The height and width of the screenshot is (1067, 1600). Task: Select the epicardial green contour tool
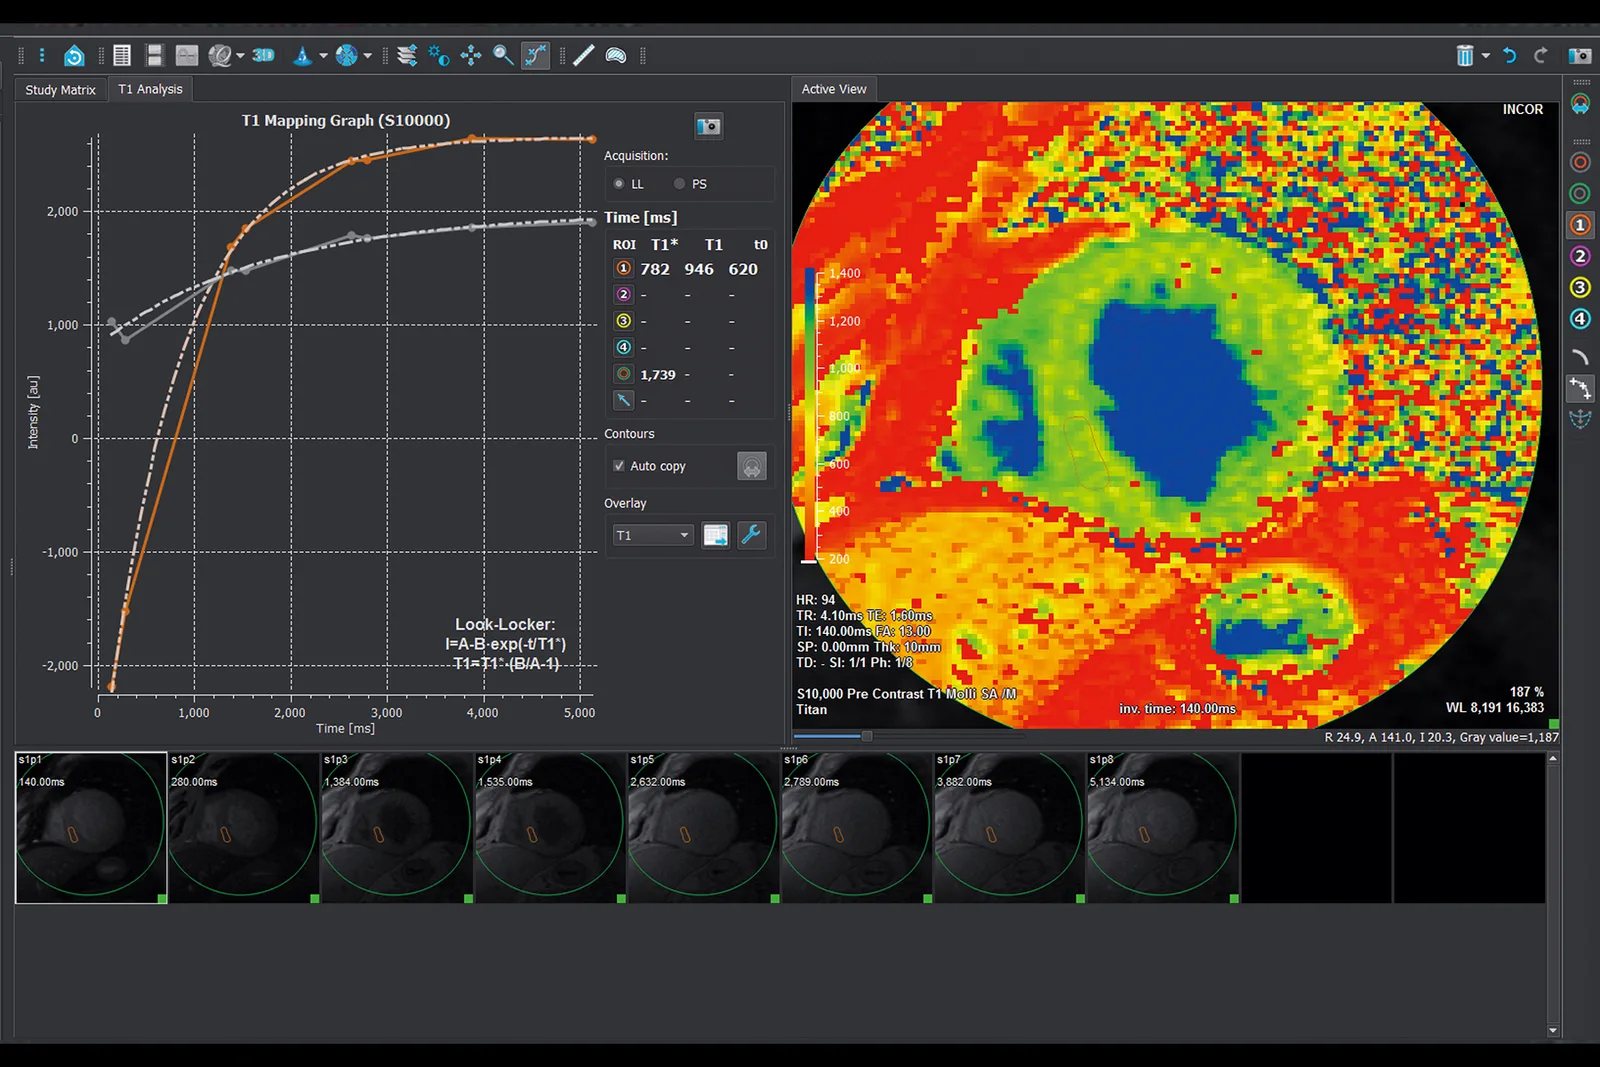pyautogui.click(x=1580, y=194)
